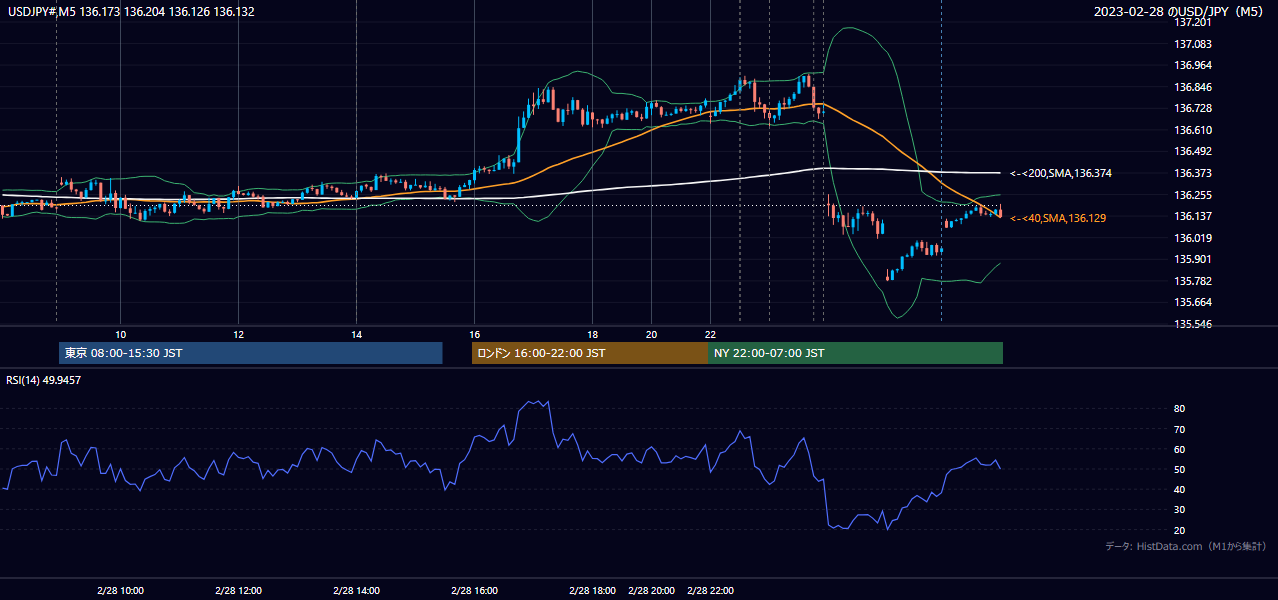Click the chart title 2023-02-28 のUSD/JPY (M5)
This screenshot has width=1278, height=600.
coord(1180,12)
